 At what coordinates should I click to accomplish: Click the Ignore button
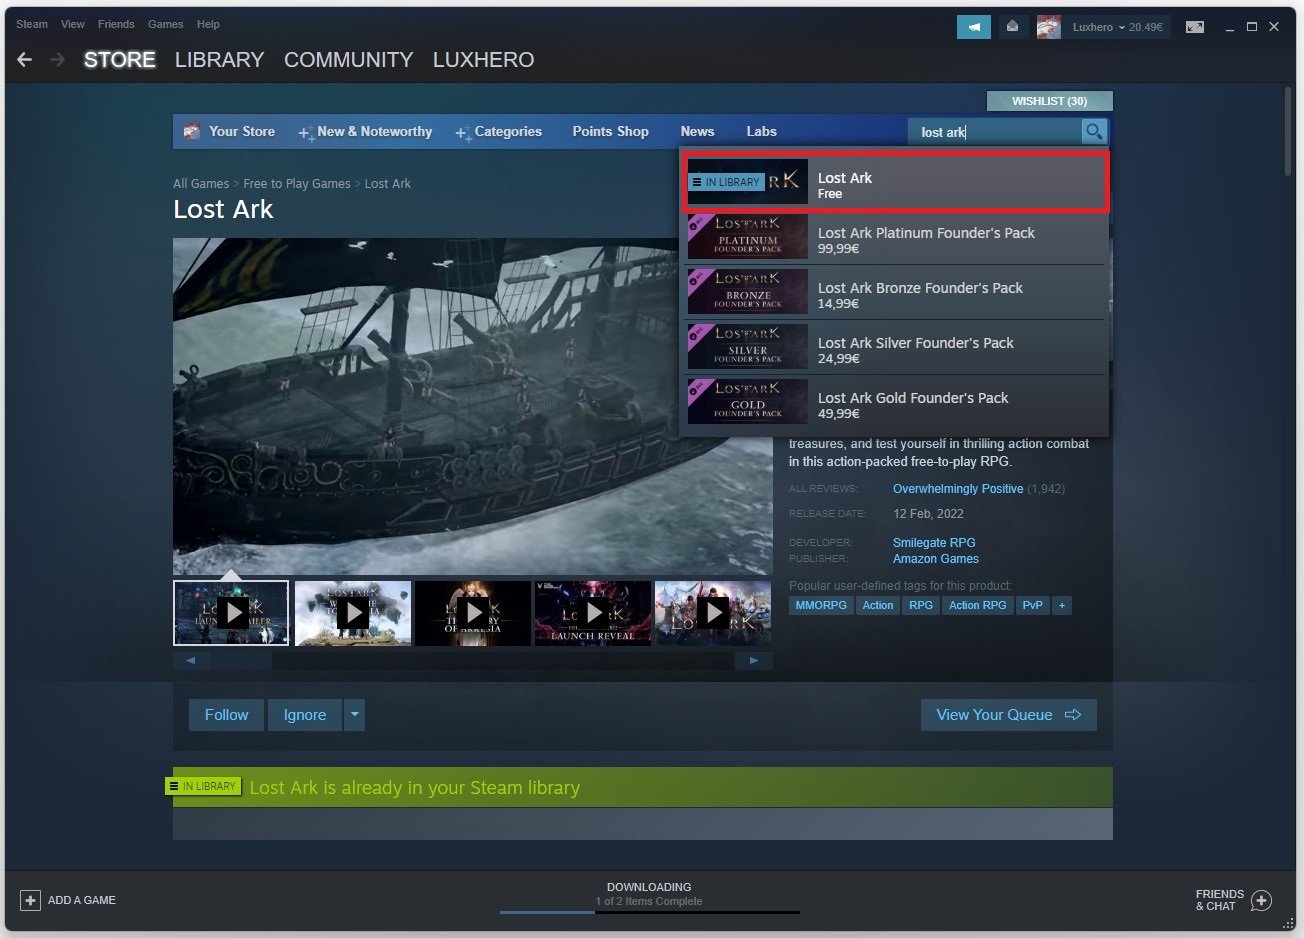(x=304, y=715)
